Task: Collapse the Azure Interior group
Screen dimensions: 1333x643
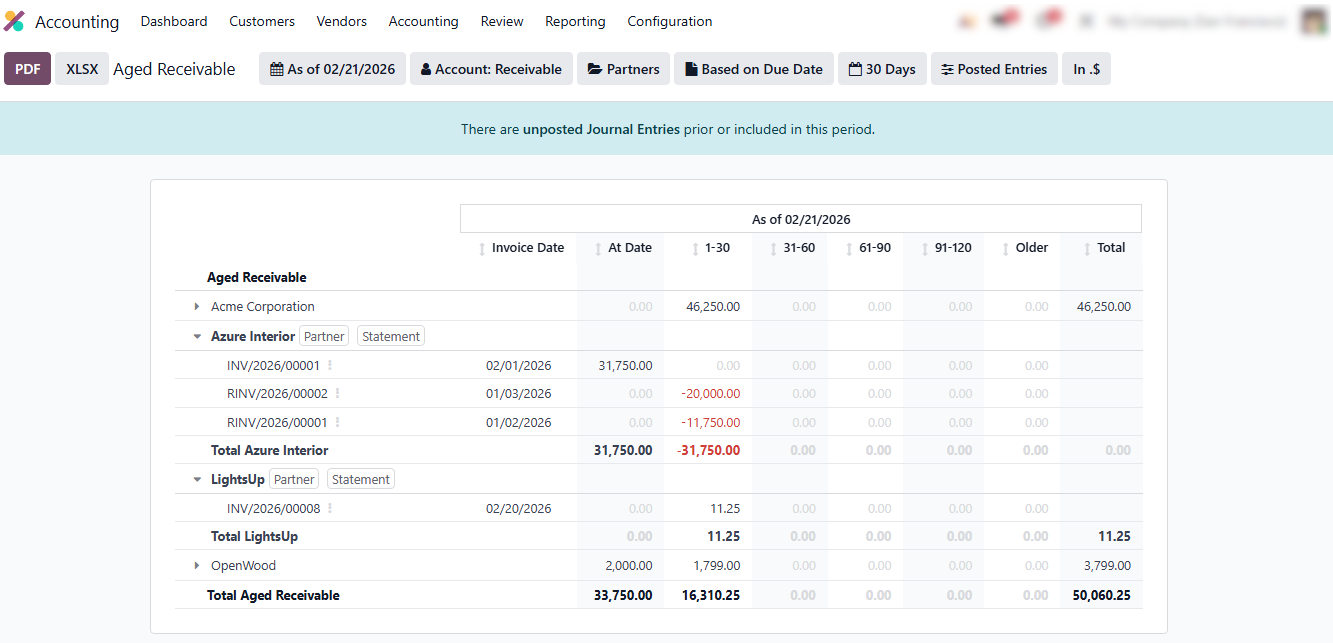Action: tap(197, 337)
